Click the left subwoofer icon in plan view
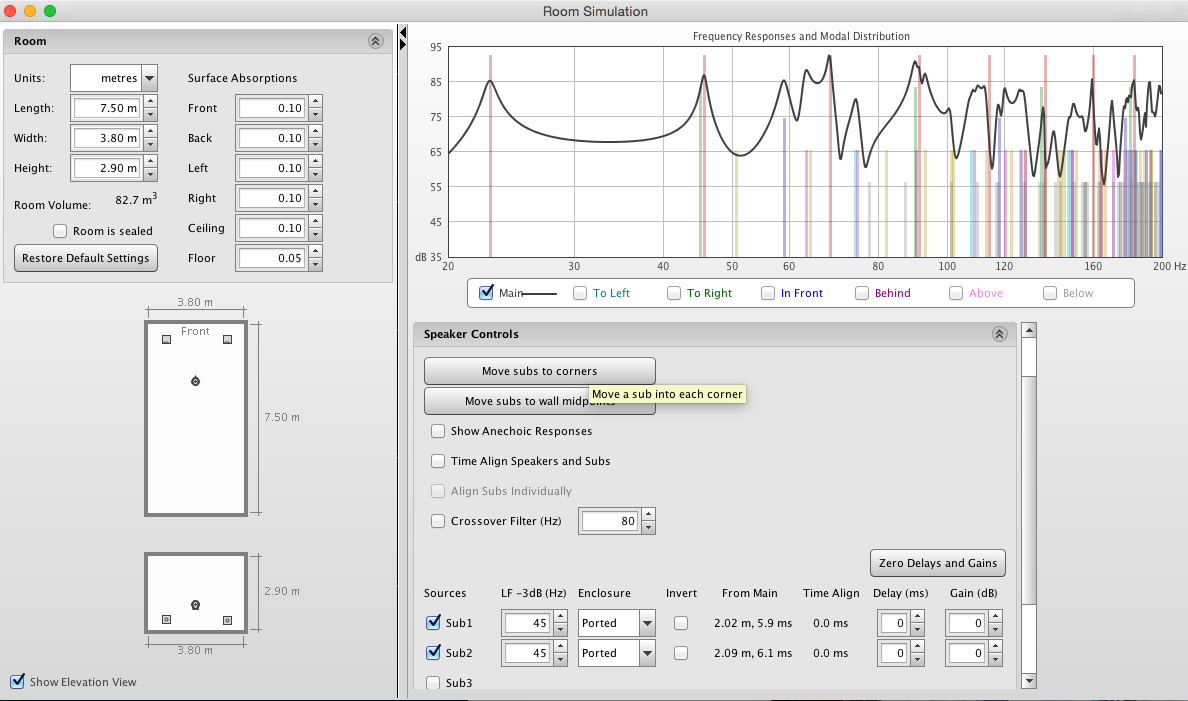This screenshot has height=701, width=1188. point(167,340)
